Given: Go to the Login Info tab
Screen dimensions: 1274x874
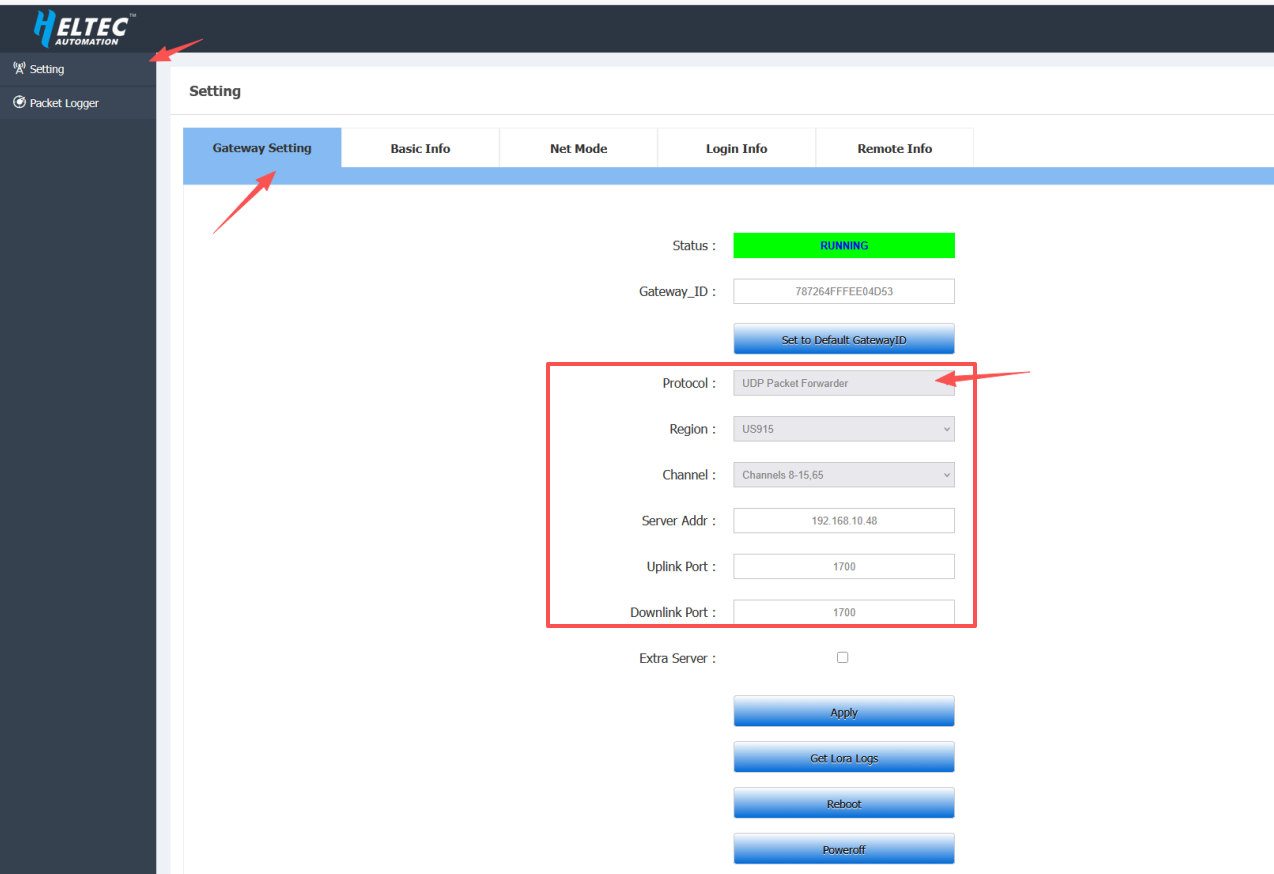Looking at the screenshot, I should coord(736,148).
